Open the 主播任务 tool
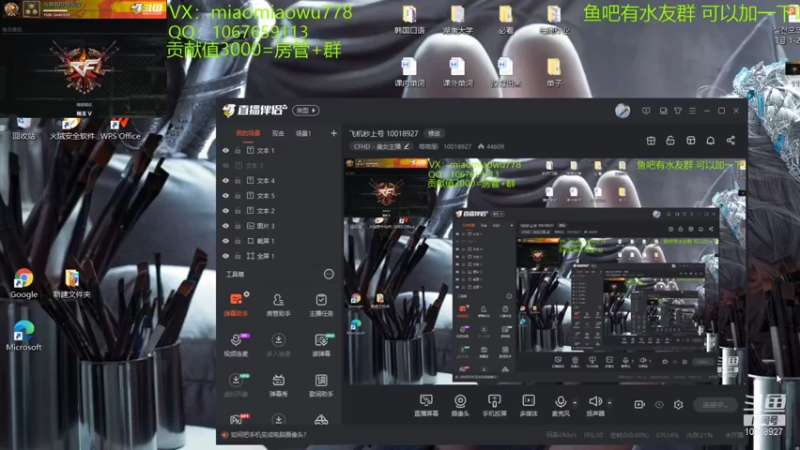The image size is (800, 450). click(x=321, y=304)
